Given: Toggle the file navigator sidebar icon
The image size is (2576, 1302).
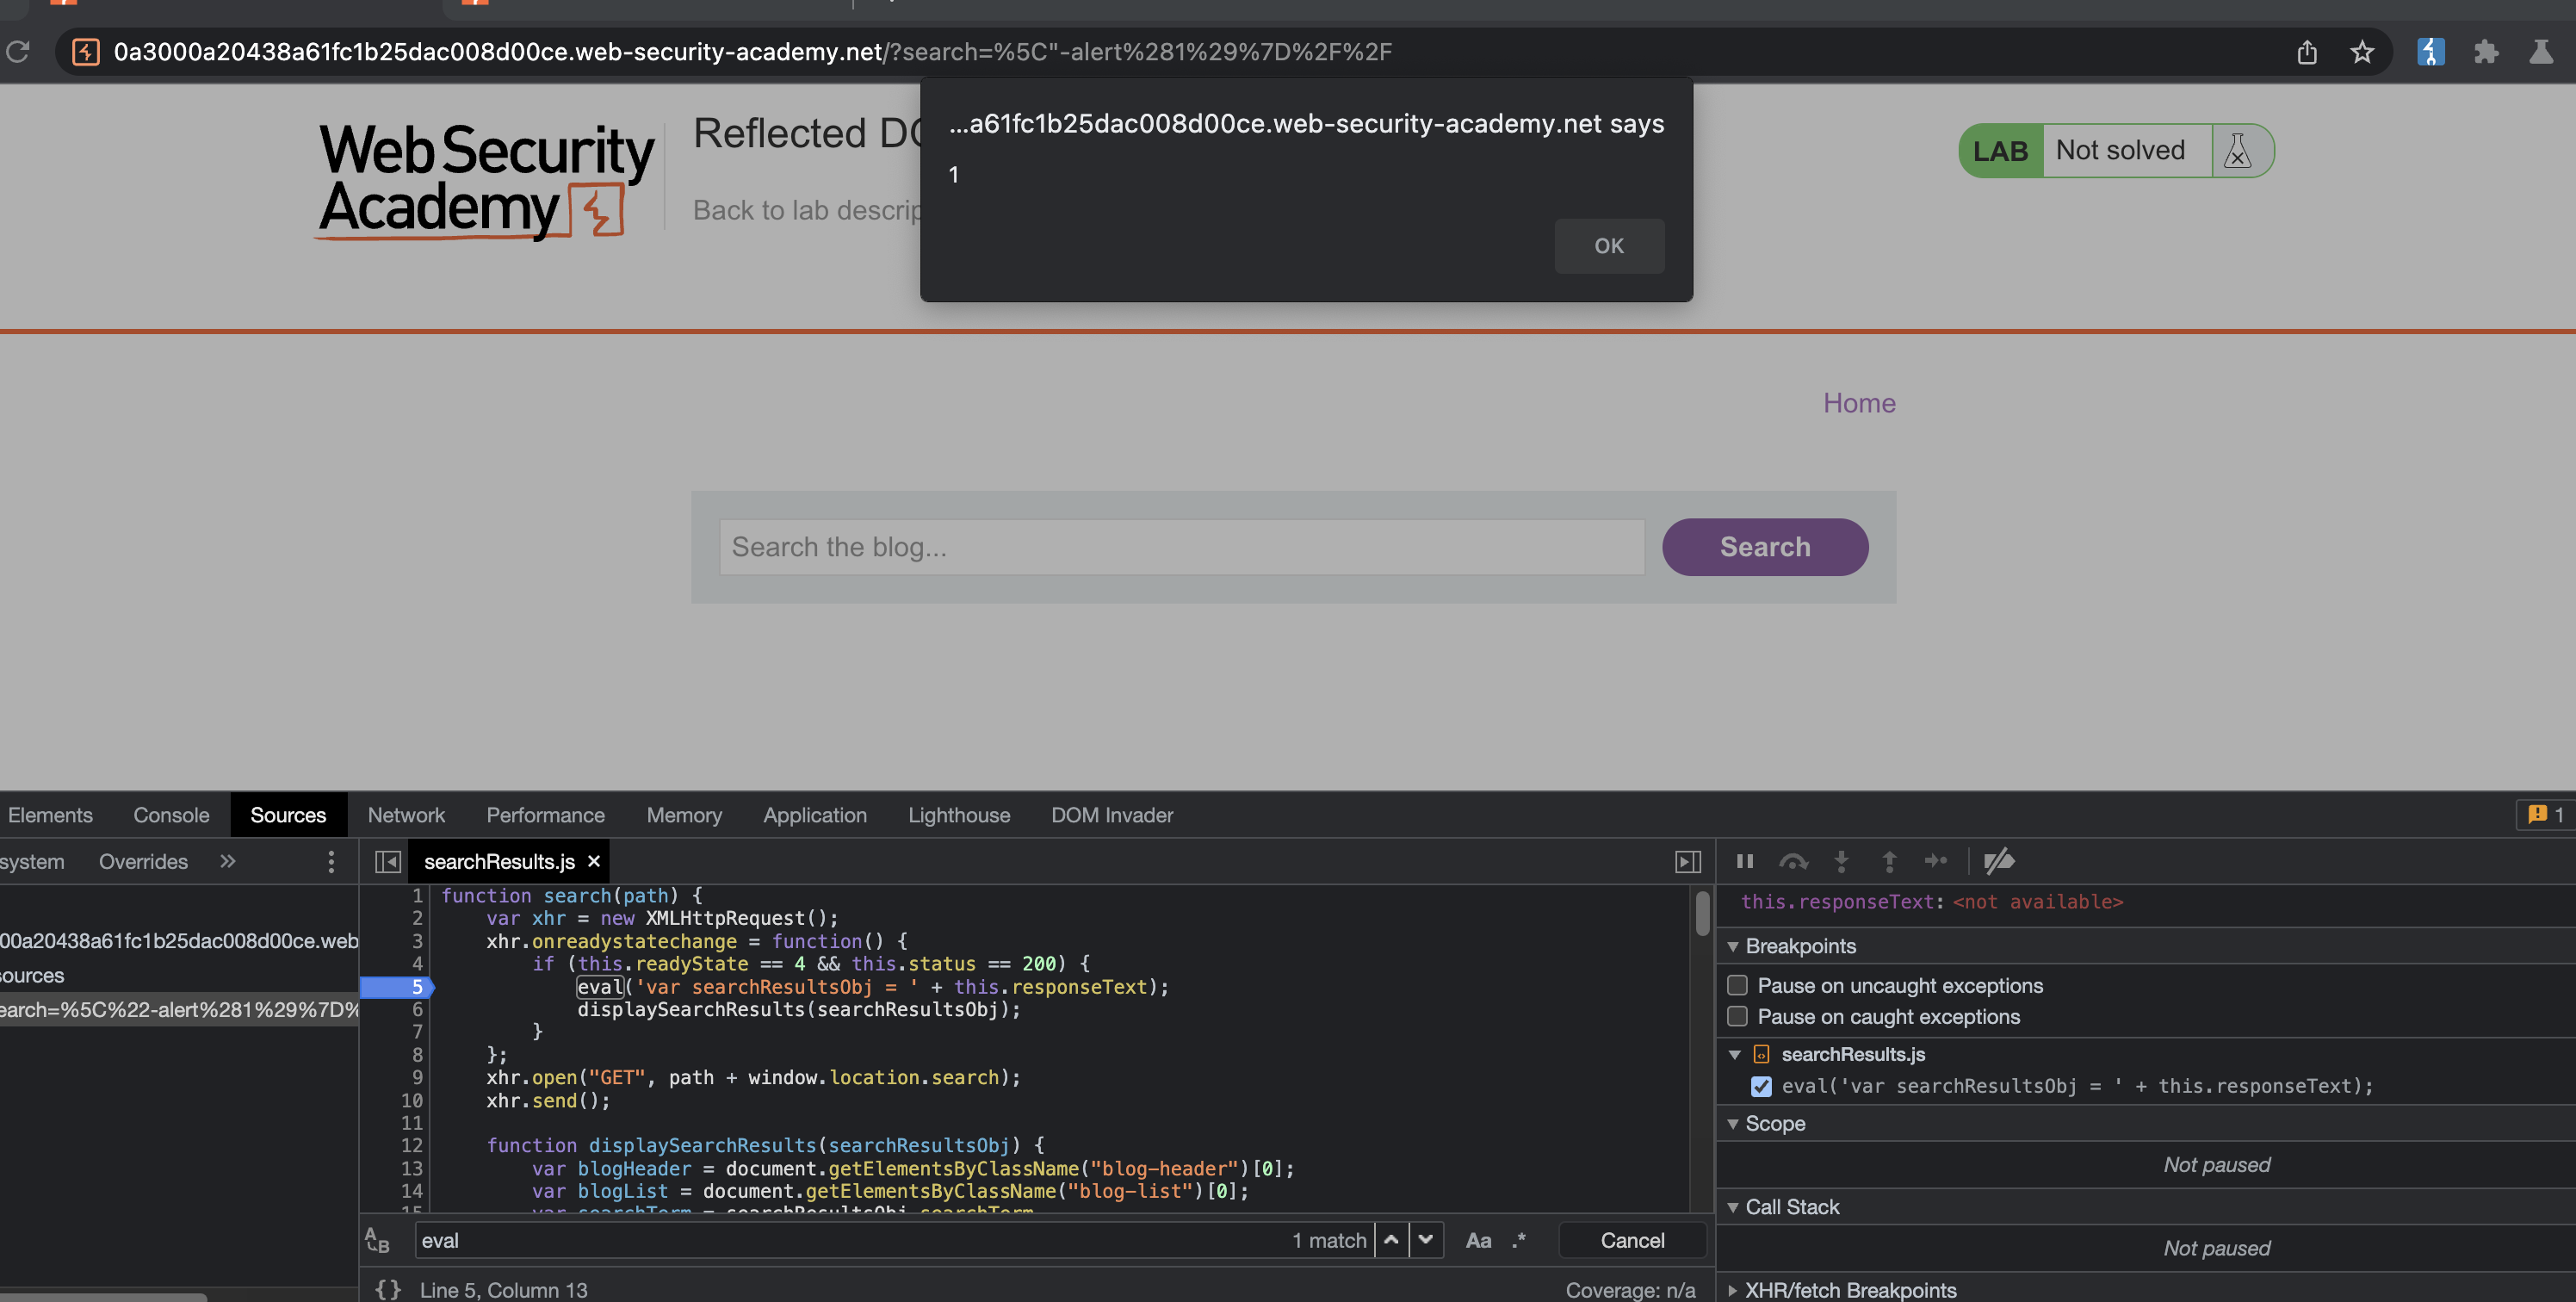Looking at the screenshot, I should [388, 861].
